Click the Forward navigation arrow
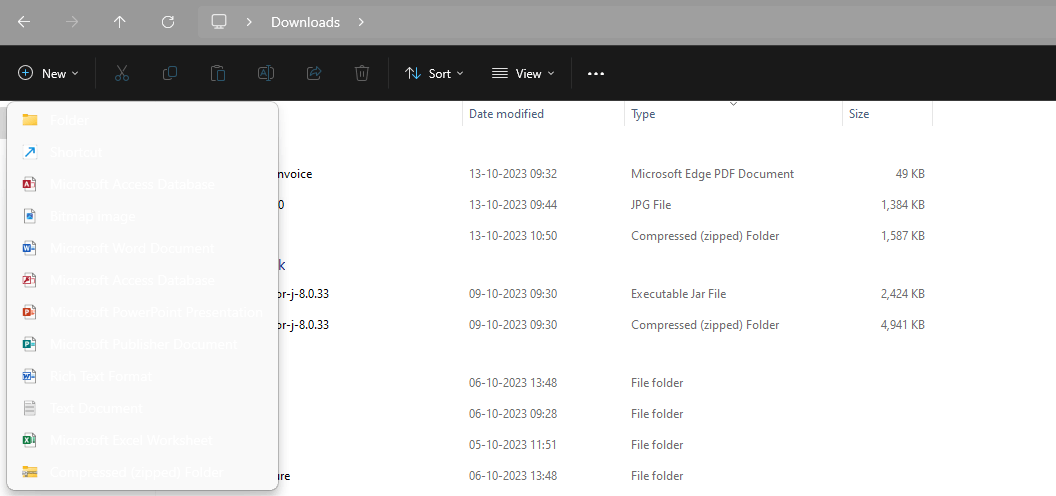 [72, 22]
